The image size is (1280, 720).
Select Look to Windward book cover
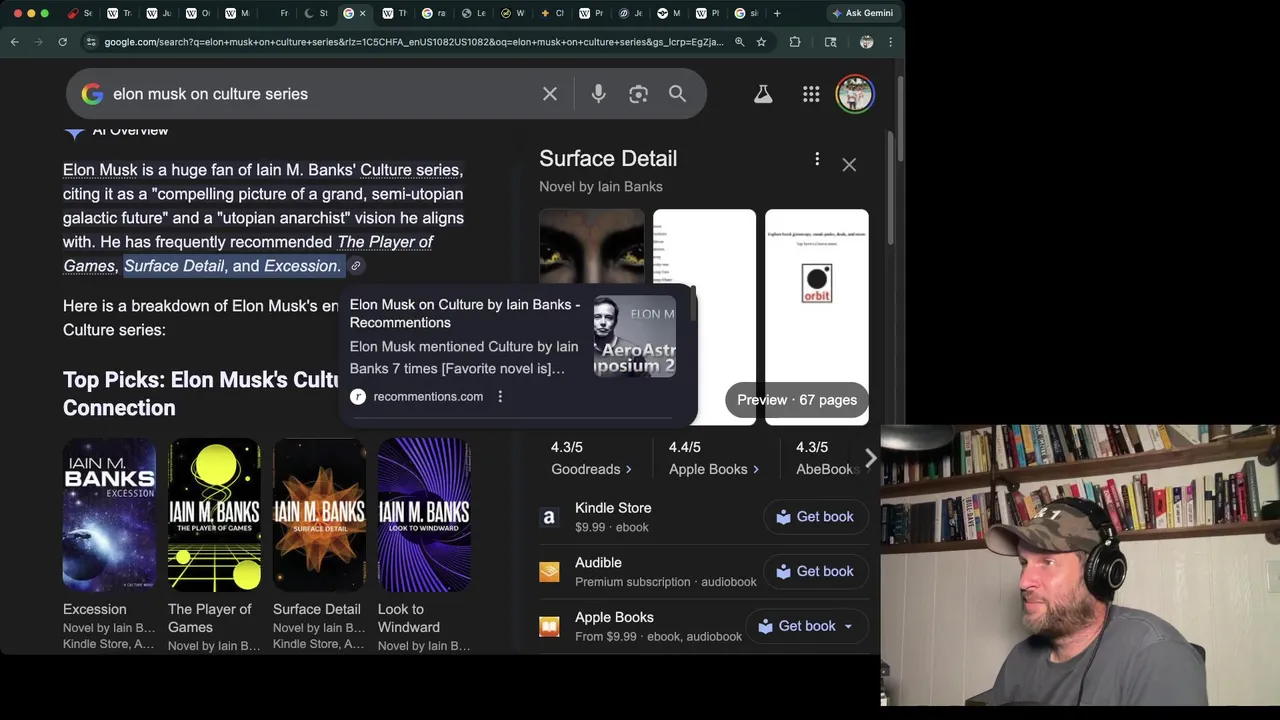[x=424, y=514]
